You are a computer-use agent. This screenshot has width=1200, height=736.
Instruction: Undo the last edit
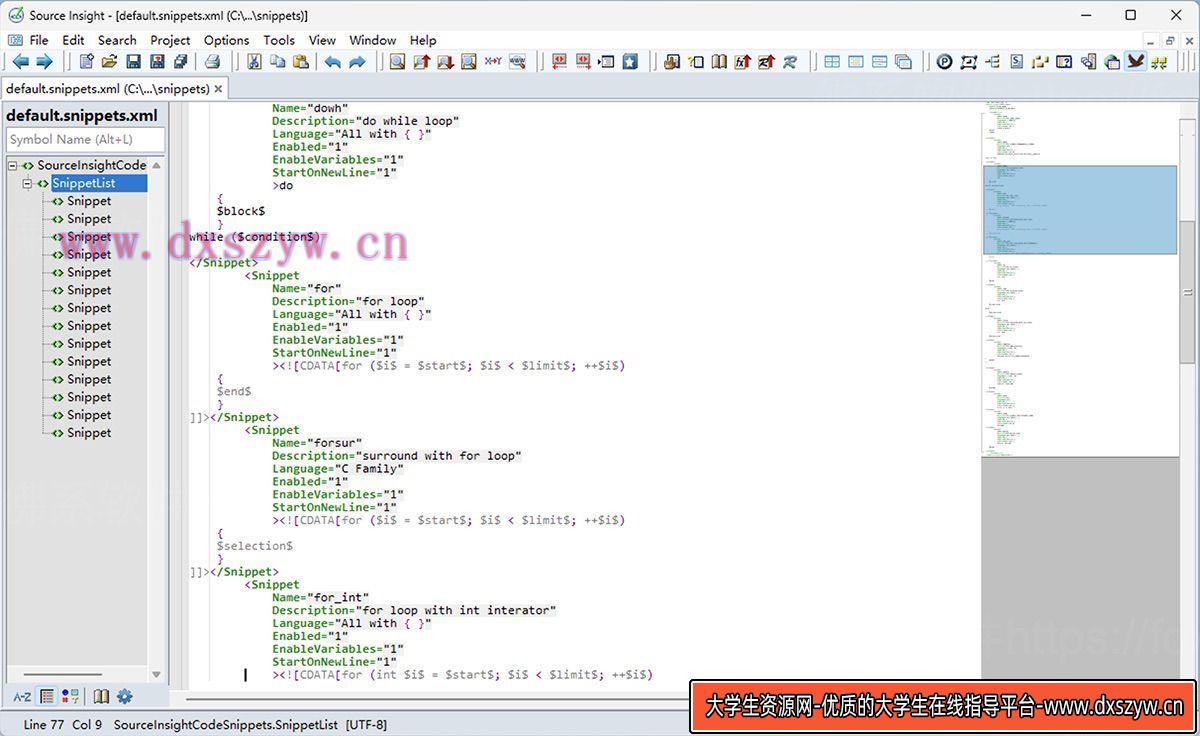click(x=333, y=62)
